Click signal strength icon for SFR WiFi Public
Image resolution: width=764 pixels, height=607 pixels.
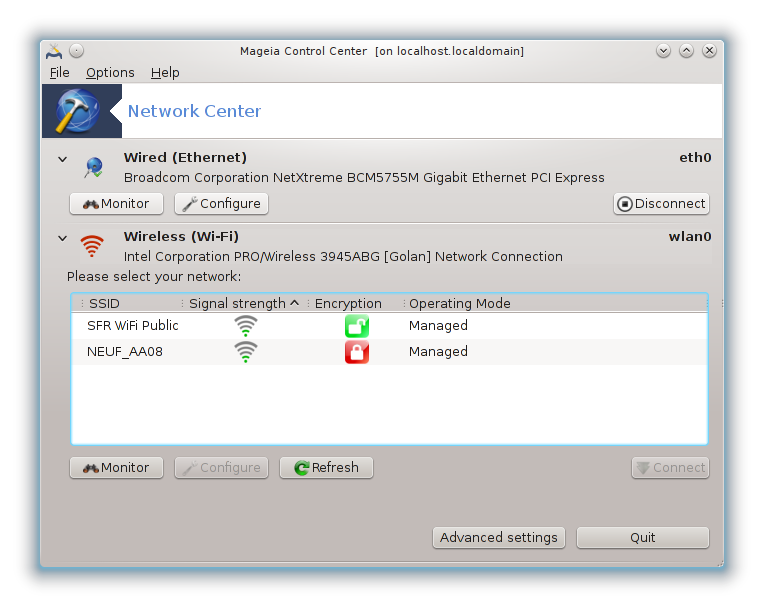click(x=246, y=326)
